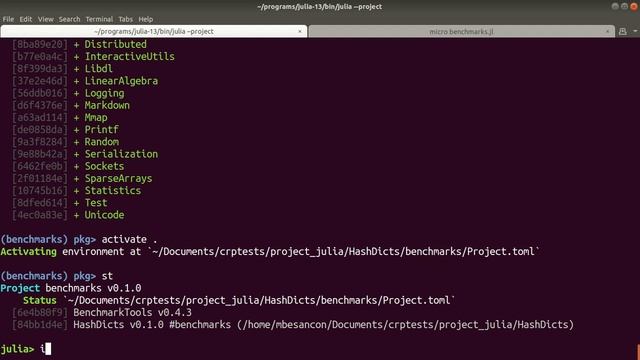Click the SparseArrays package name
The width and height of the screenshot is (640, 360).
[x=118, y=178]
